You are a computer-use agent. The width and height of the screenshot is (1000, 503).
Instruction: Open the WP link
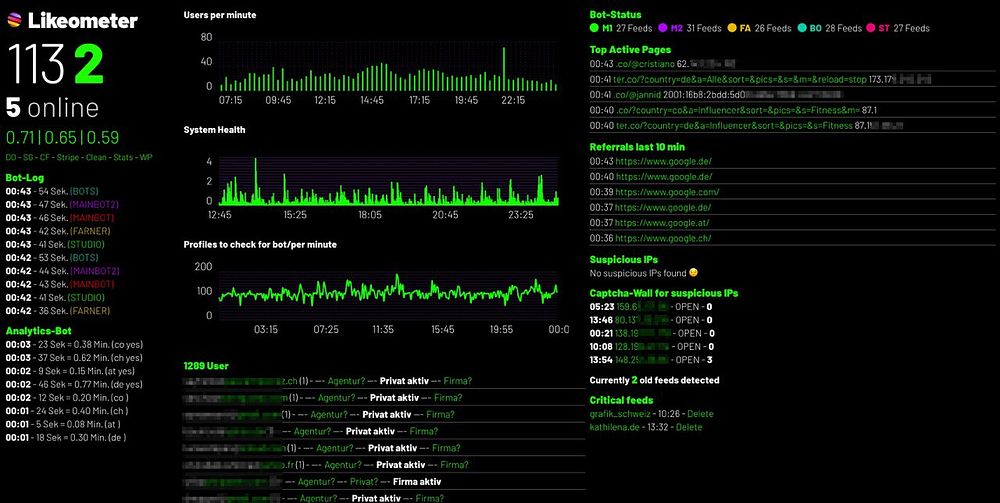[146, 157]
